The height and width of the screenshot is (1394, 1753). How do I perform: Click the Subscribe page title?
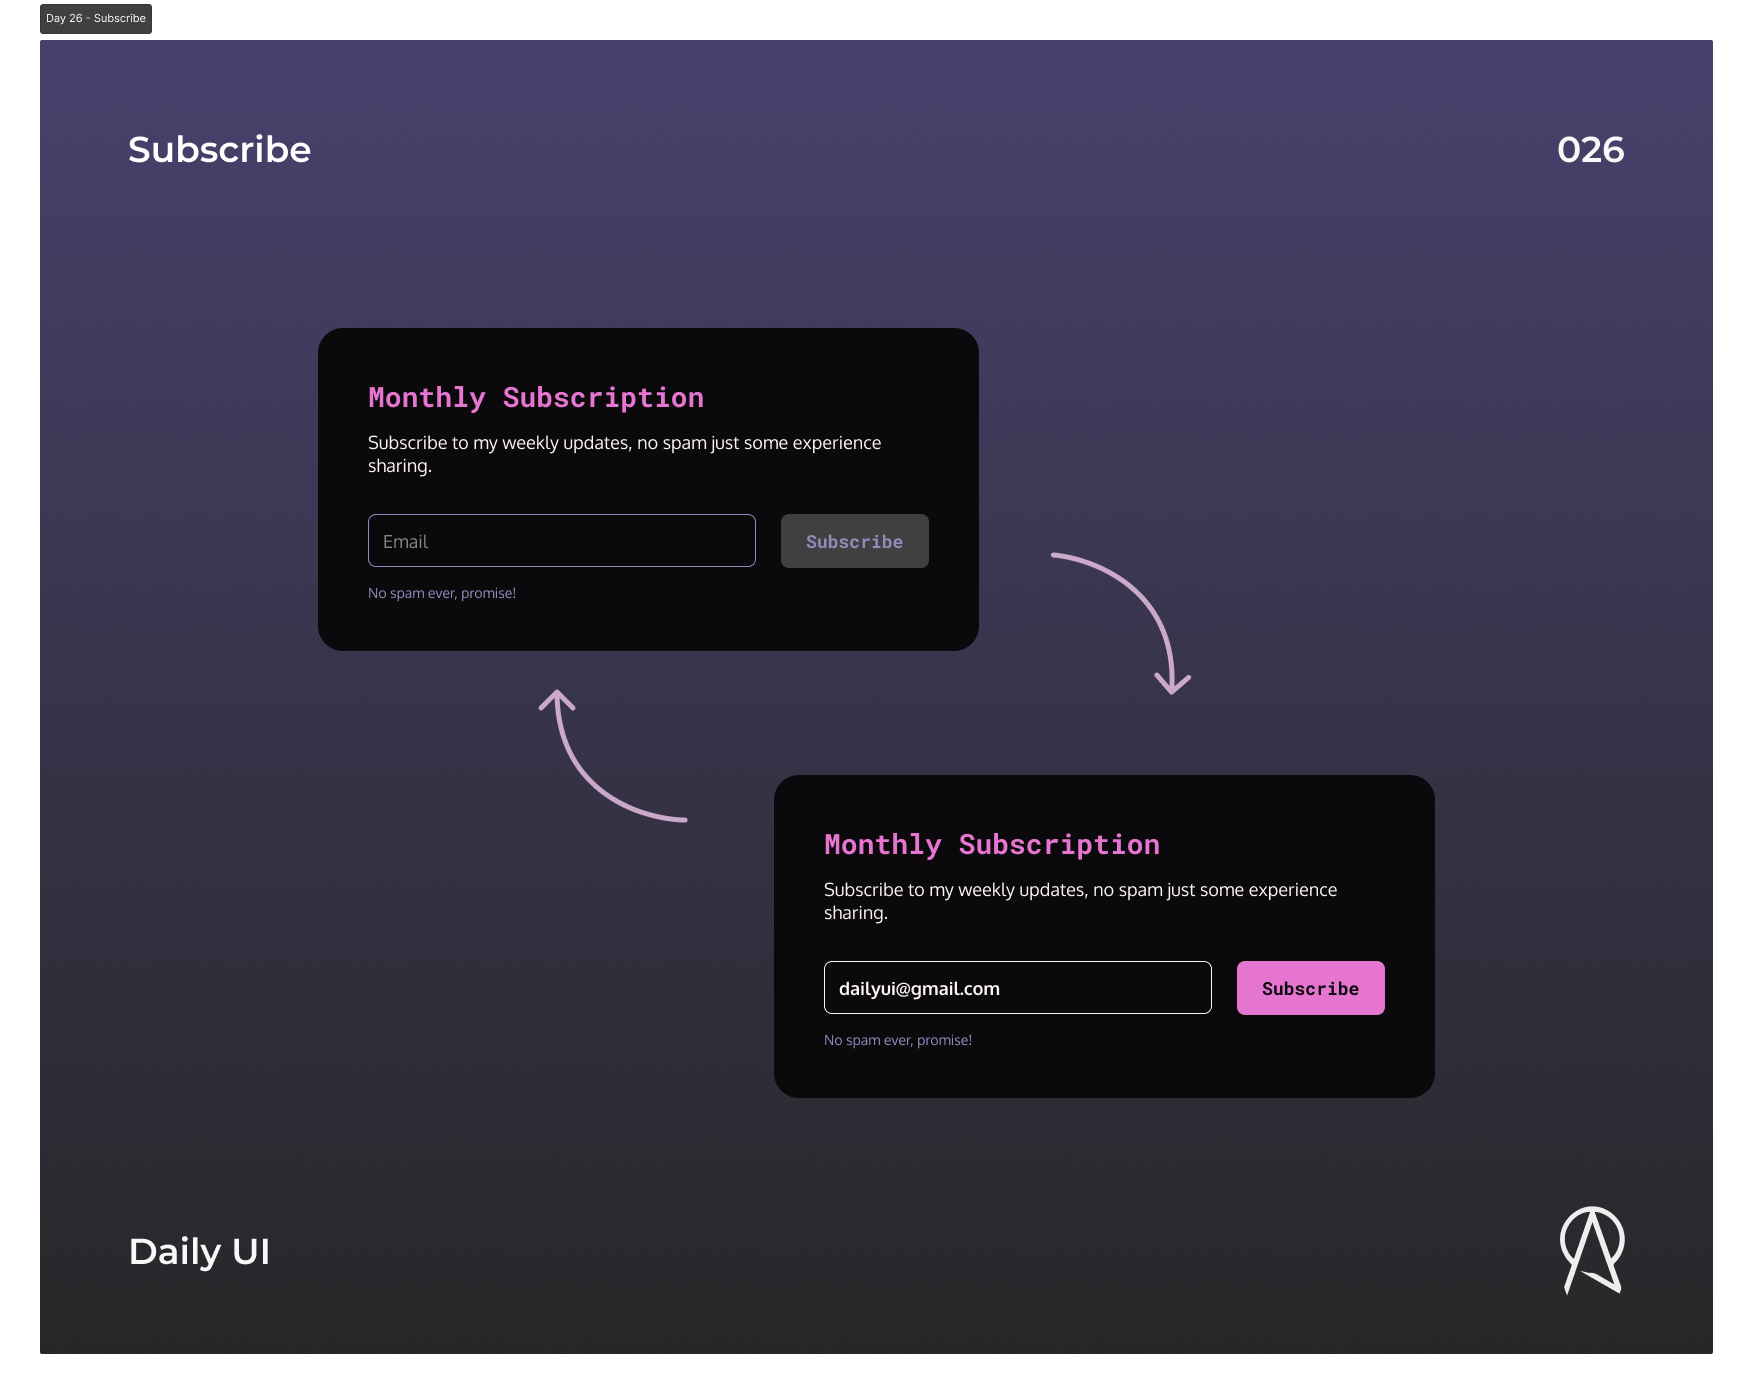[x=218, y=150]
